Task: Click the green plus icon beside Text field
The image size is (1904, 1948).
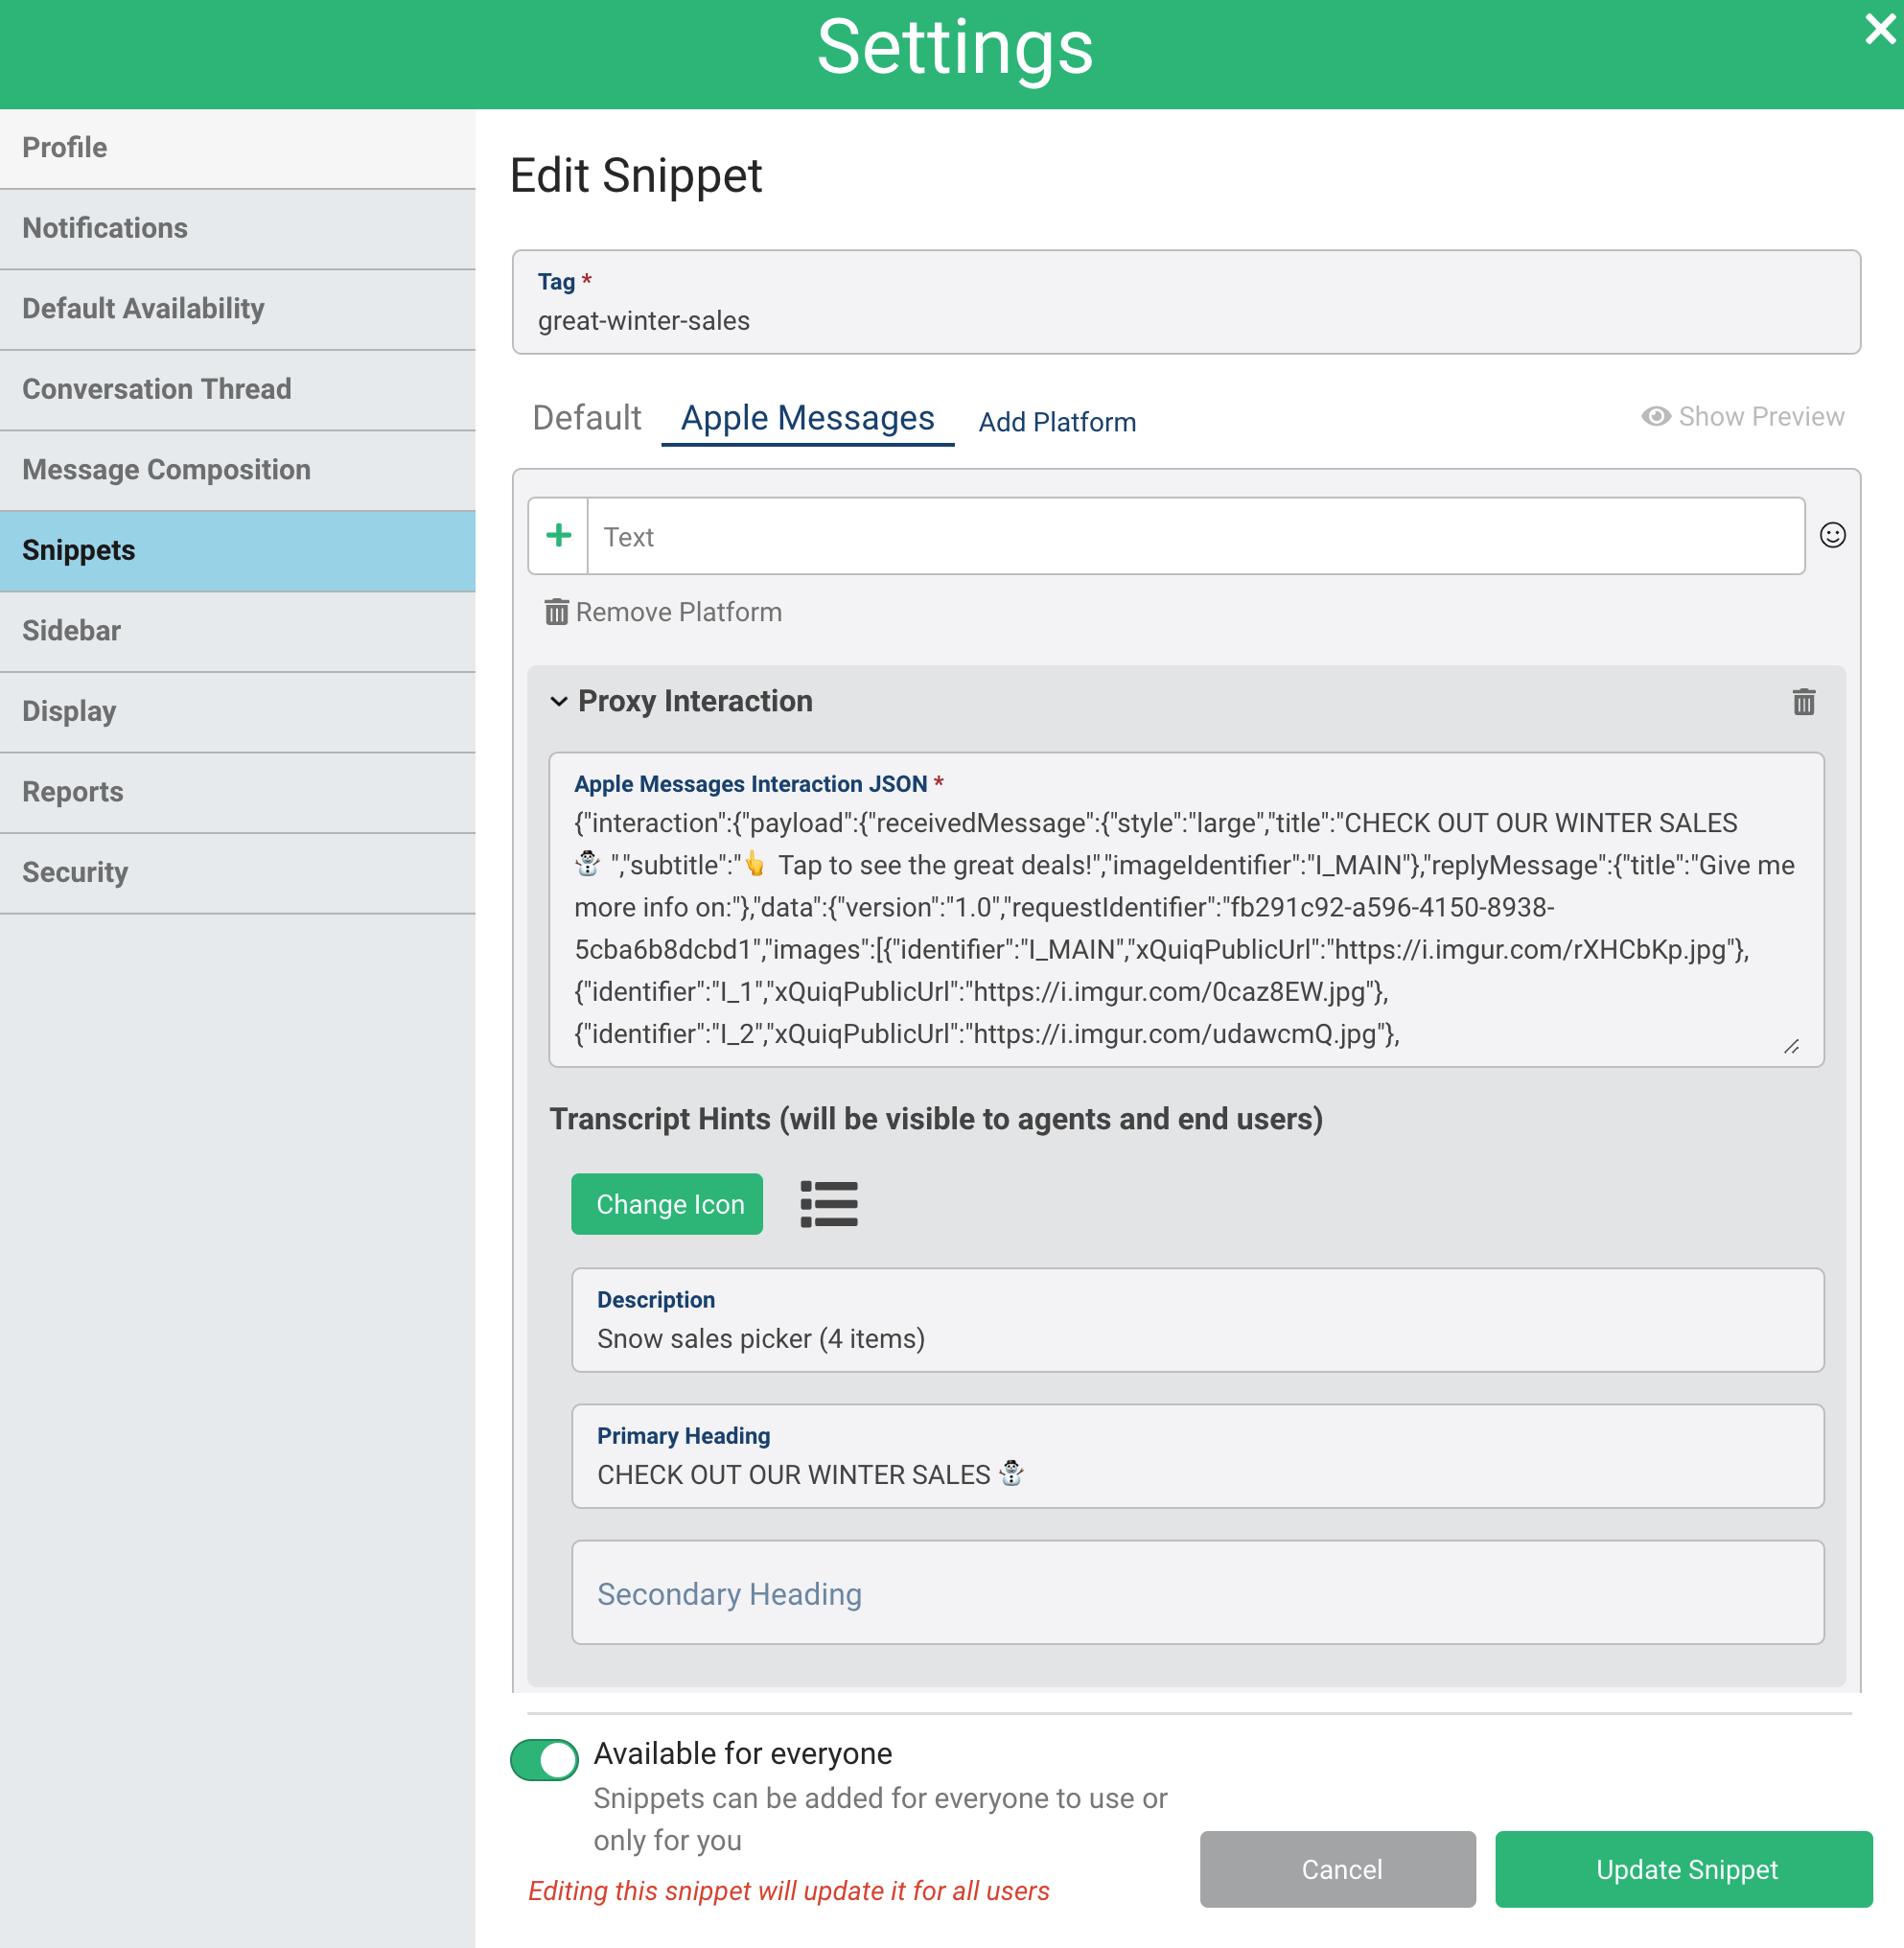Action: [x=558, y=536]
